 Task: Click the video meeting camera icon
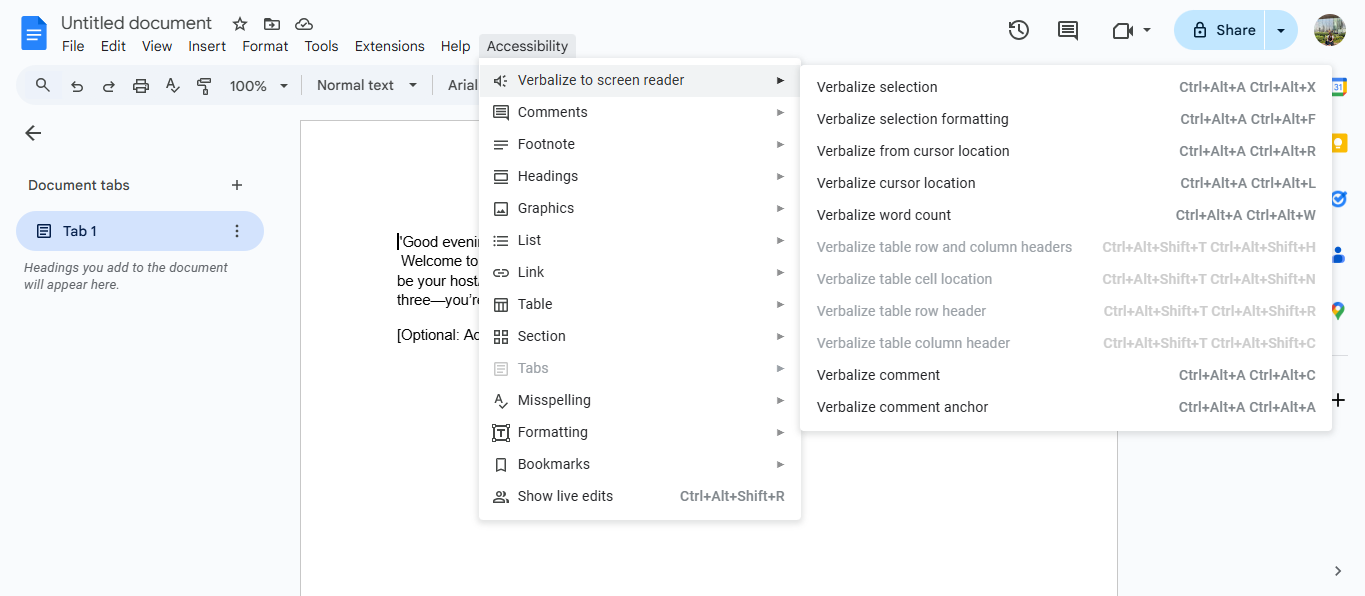tap(1122, 31)
